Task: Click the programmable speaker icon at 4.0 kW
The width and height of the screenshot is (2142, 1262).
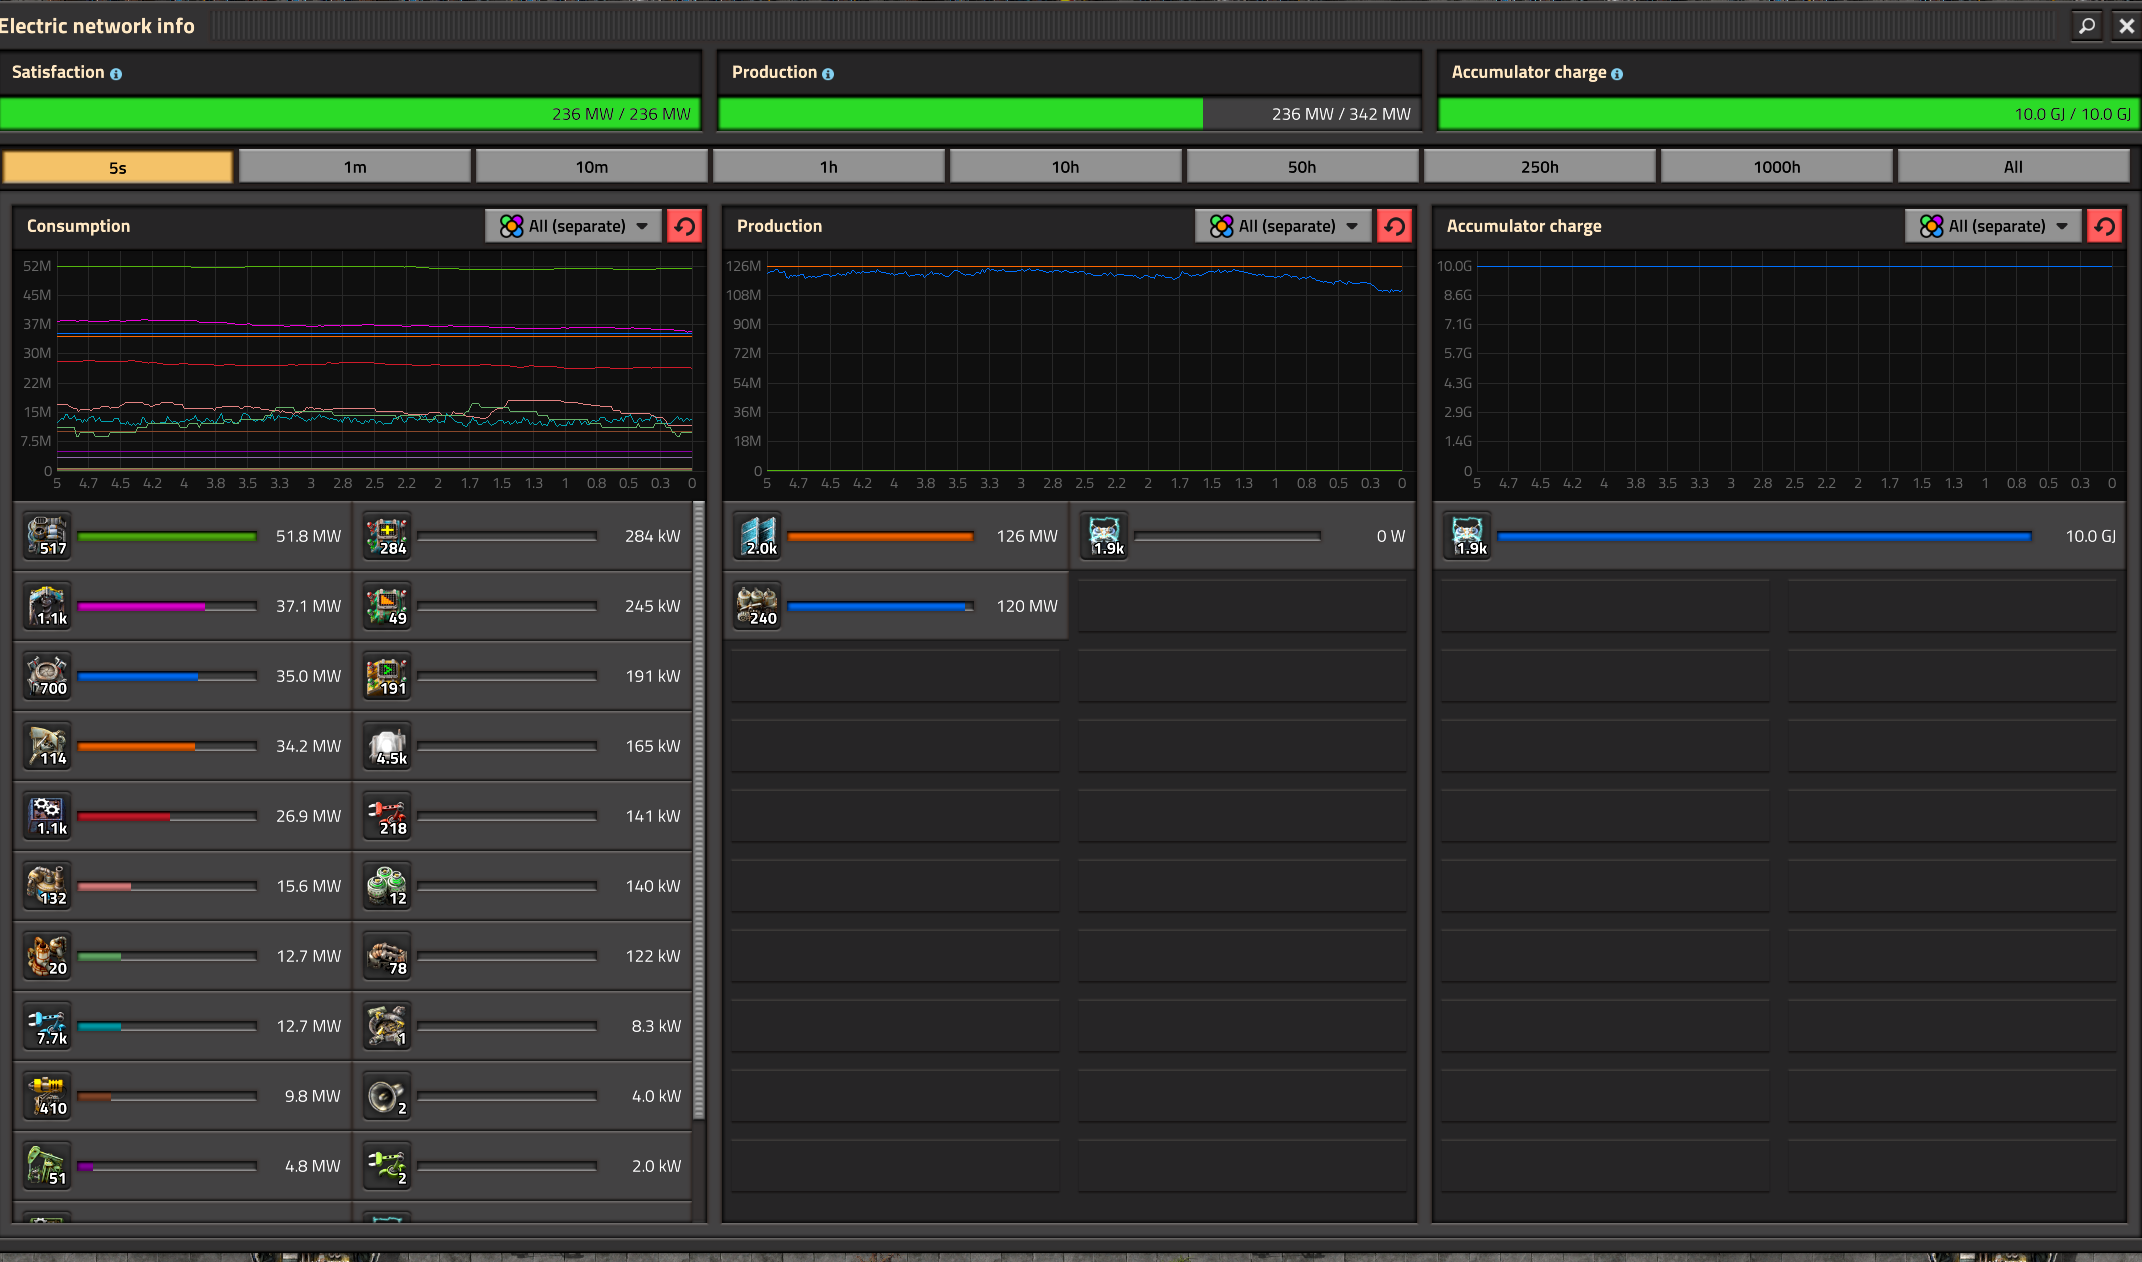Action: tap(387, 1096)
